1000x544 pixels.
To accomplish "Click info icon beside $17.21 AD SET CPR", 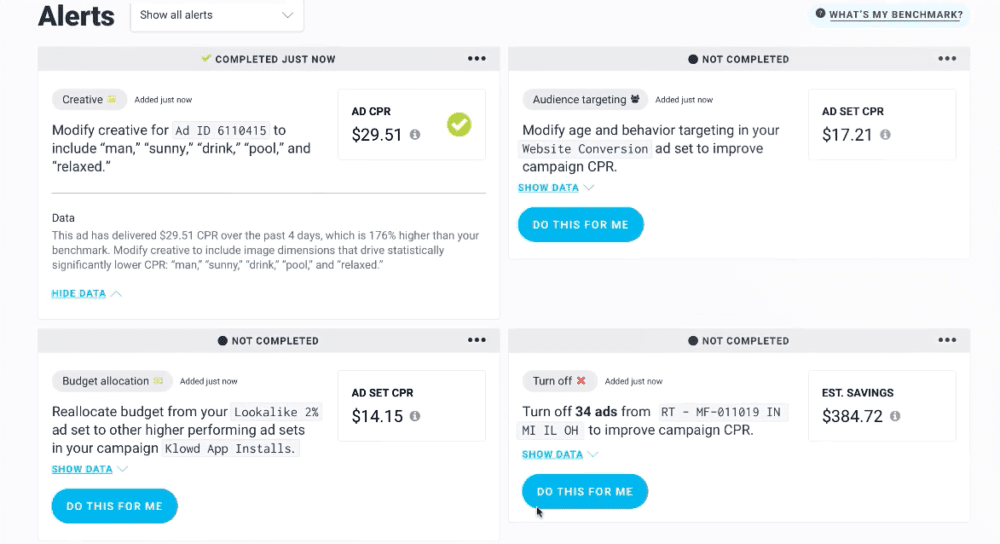I will [x=885, y=135].
